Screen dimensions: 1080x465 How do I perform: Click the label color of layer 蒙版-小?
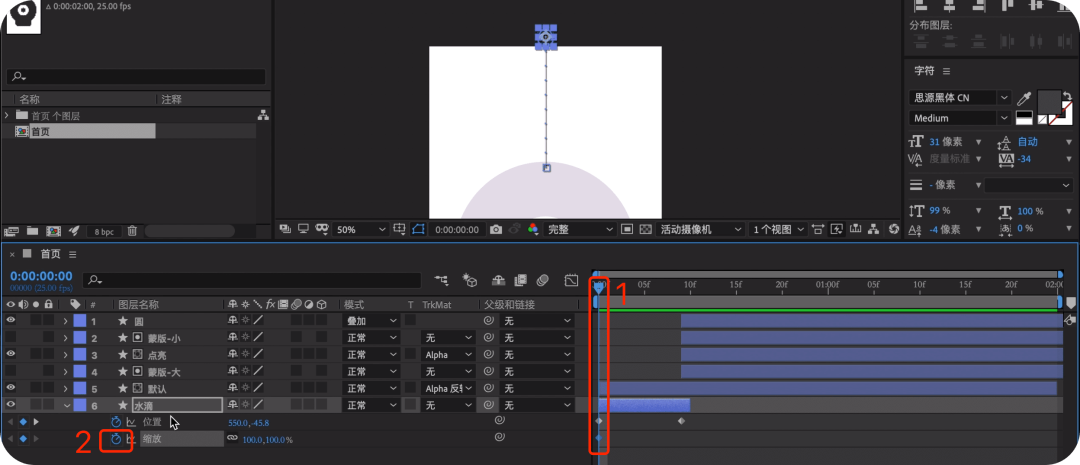point(80,338)
